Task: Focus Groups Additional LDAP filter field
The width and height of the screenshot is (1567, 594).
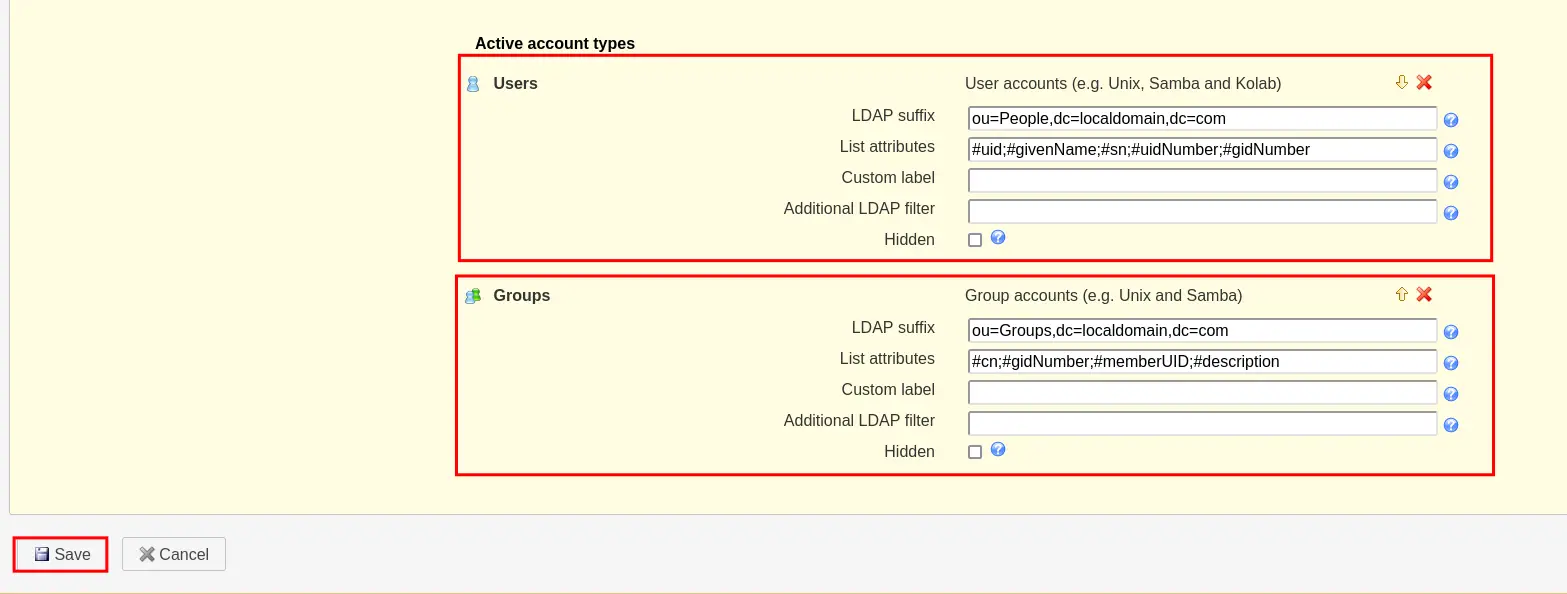Action: (x=1203, y=423)
